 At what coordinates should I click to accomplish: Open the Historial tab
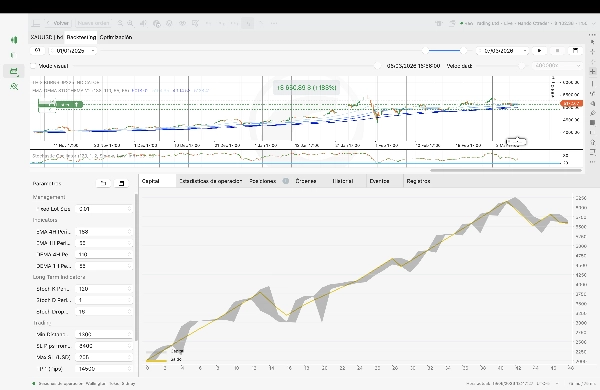(343, 181)
